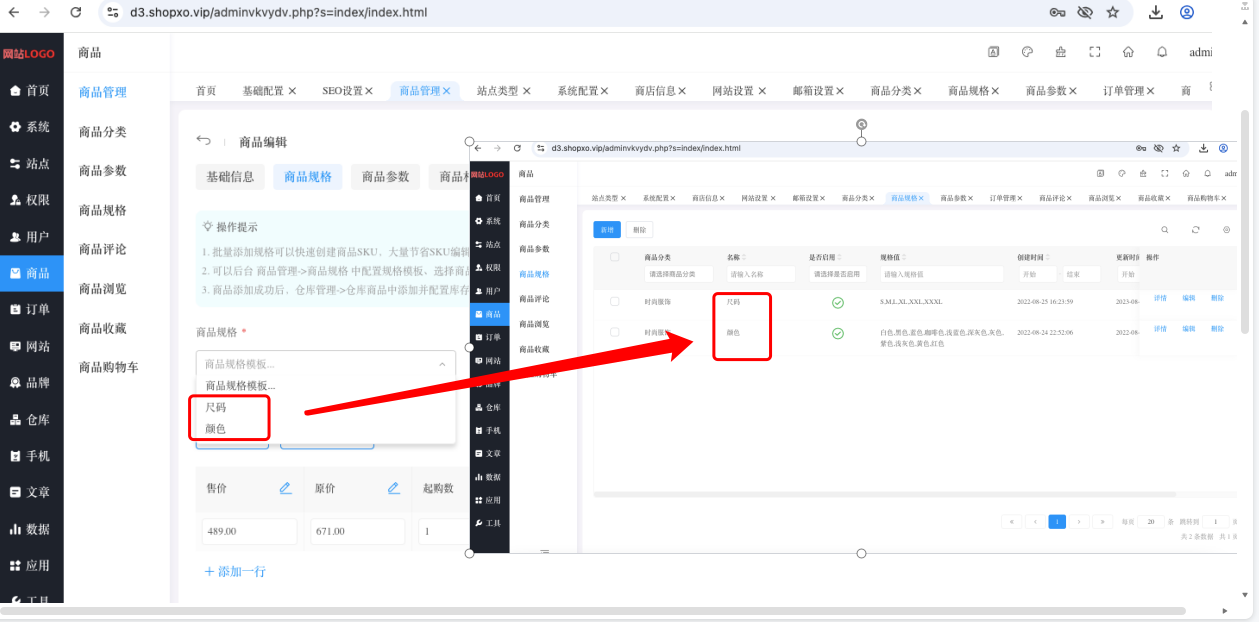Screen dimensions: 1259x622
Task: Click the pencil edit icon next to 售价
Action: pos(285,488)
